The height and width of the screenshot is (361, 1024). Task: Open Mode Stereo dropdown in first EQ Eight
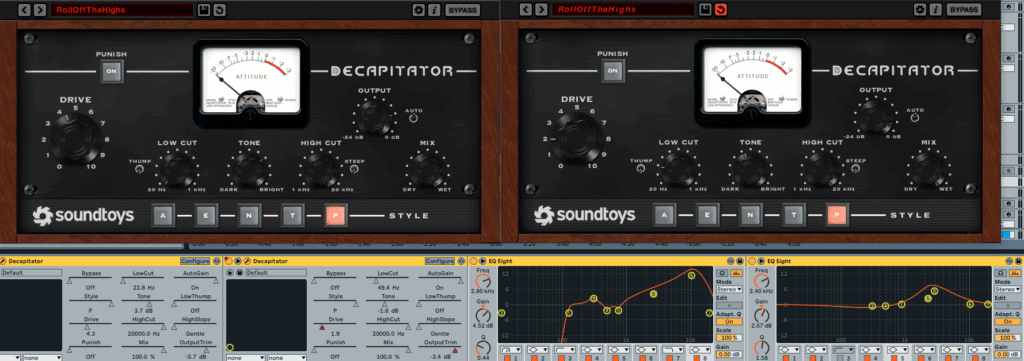[729, 289]
